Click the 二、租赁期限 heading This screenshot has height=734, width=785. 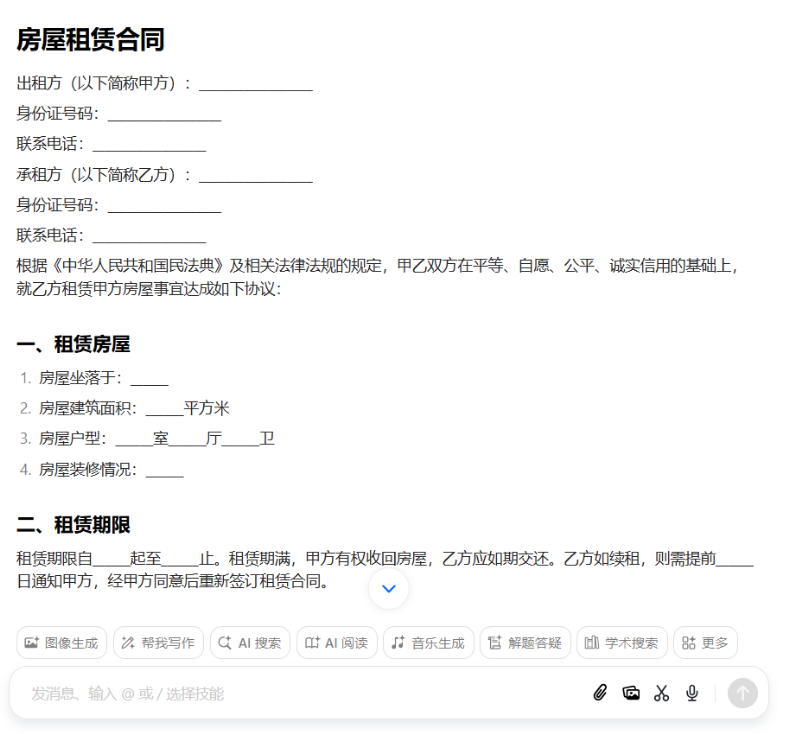pos(73,525)
